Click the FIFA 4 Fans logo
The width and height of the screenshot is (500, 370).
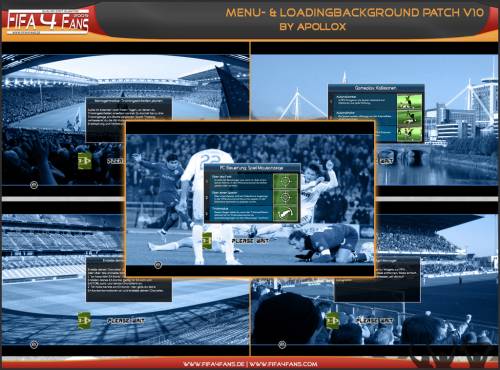pyautogui.click(x=48, y=22)
